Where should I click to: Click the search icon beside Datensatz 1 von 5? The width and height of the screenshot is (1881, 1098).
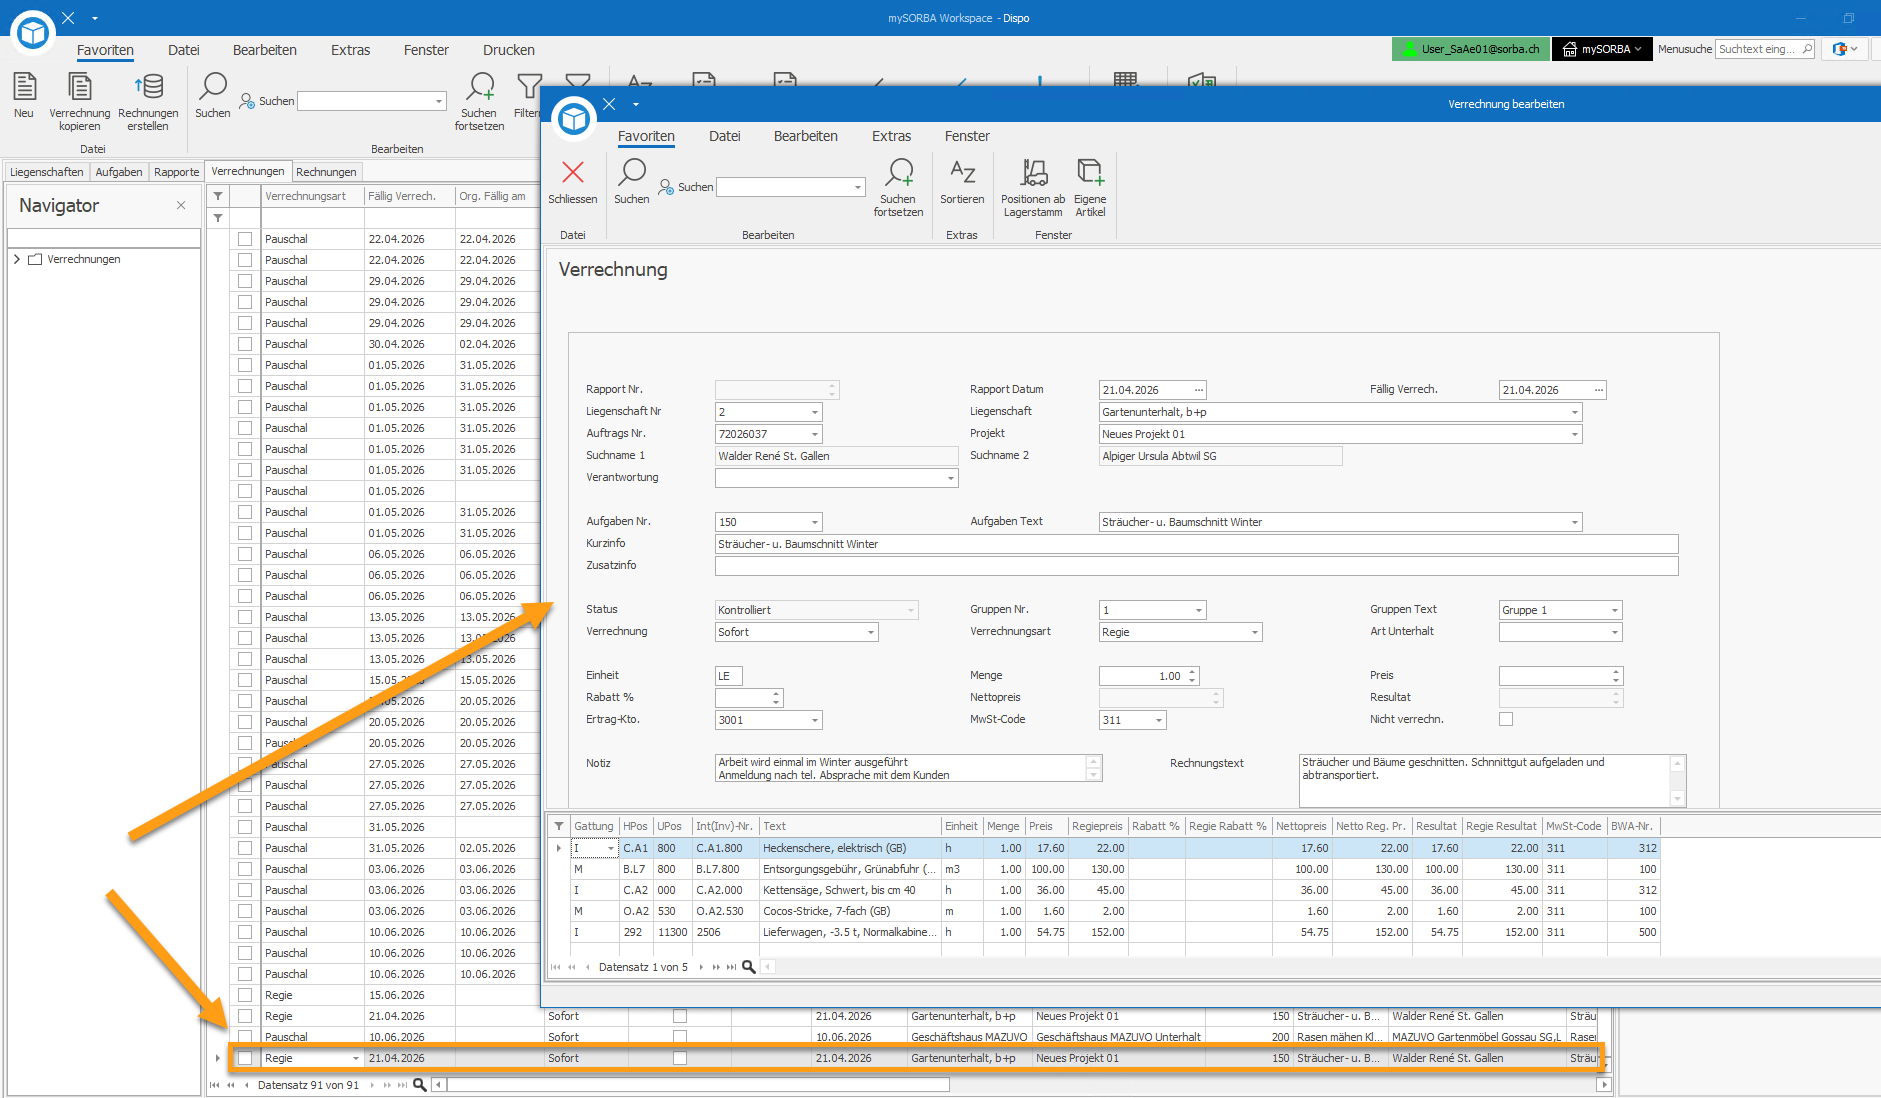(x=749, y=967)
